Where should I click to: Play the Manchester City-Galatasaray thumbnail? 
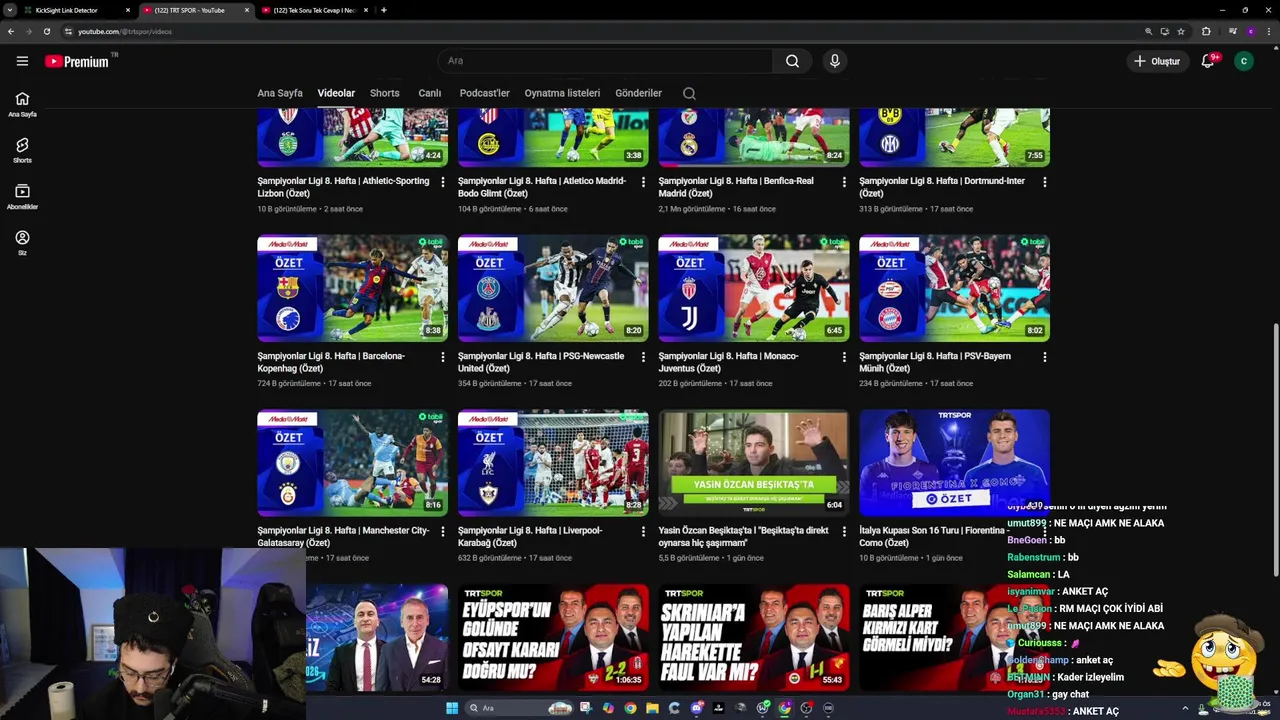(x=352, y=463)
